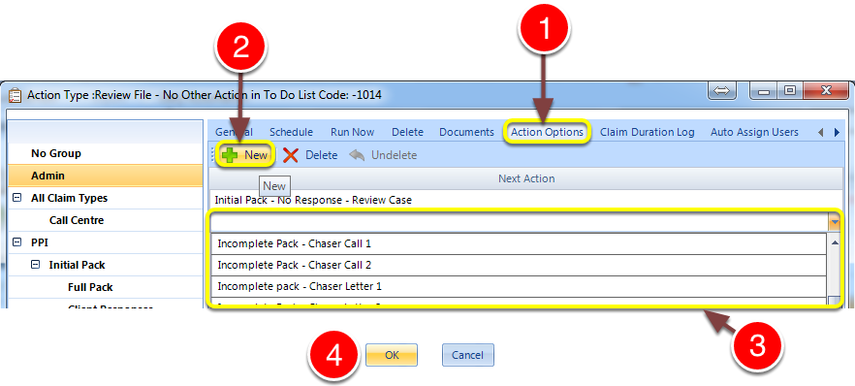The width and height of the screenshot is (855, 386).
Task: Restore the window with the maximize button
Action: pyautogui.click(x=790, y=91)
